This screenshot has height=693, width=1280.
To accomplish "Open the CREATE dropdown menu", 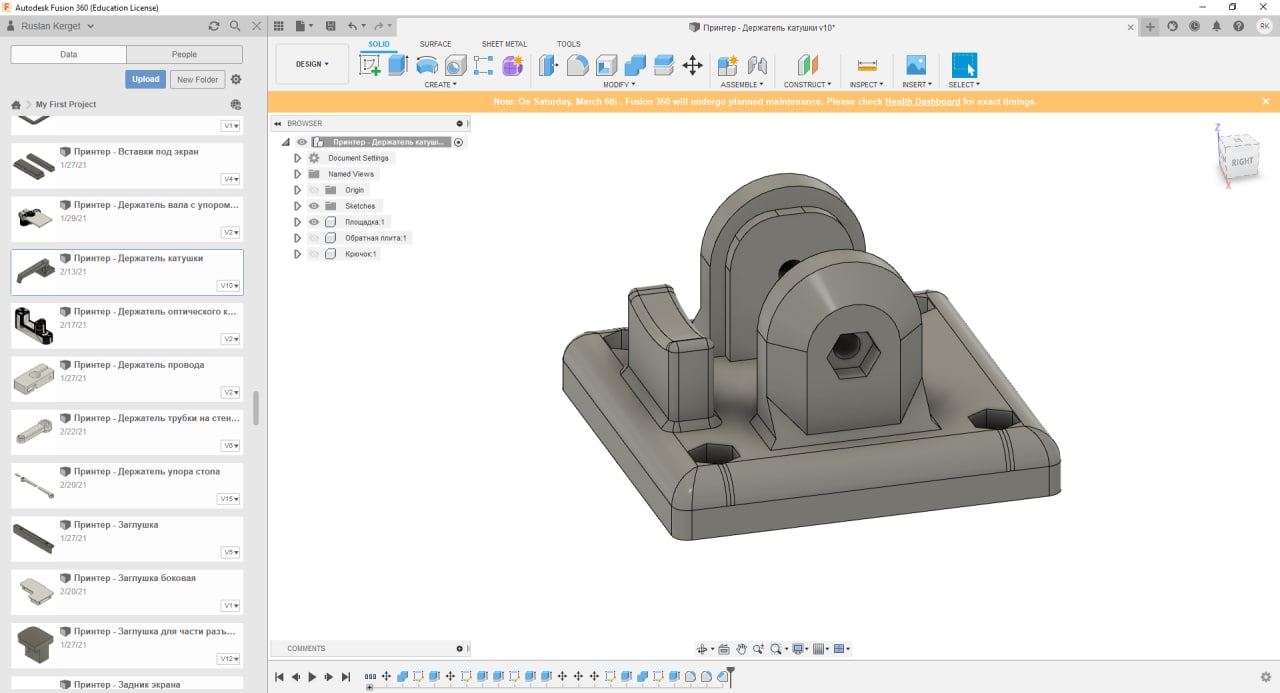I will 441,85.
